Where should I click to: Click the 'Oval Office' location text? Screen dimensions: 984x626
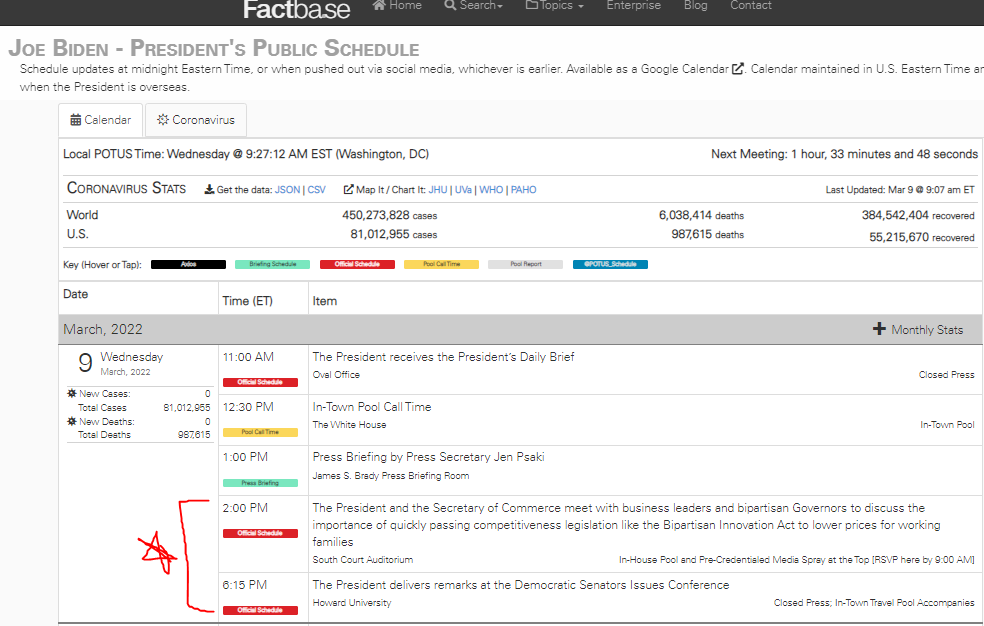coord(336,375)
